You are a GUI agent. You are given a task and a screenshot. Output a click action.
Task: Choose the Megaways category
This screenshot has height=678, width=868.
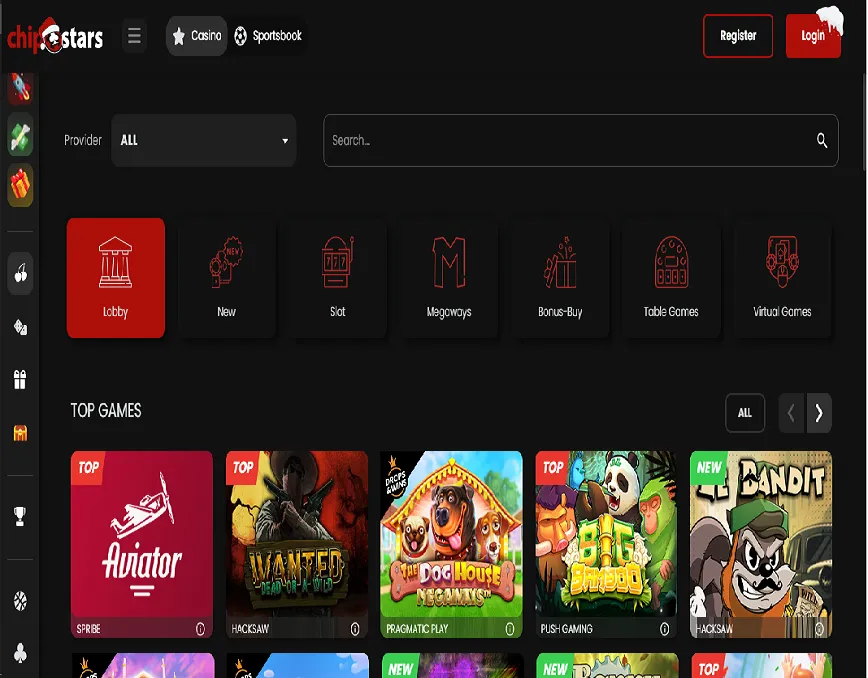tap(449, 278)
